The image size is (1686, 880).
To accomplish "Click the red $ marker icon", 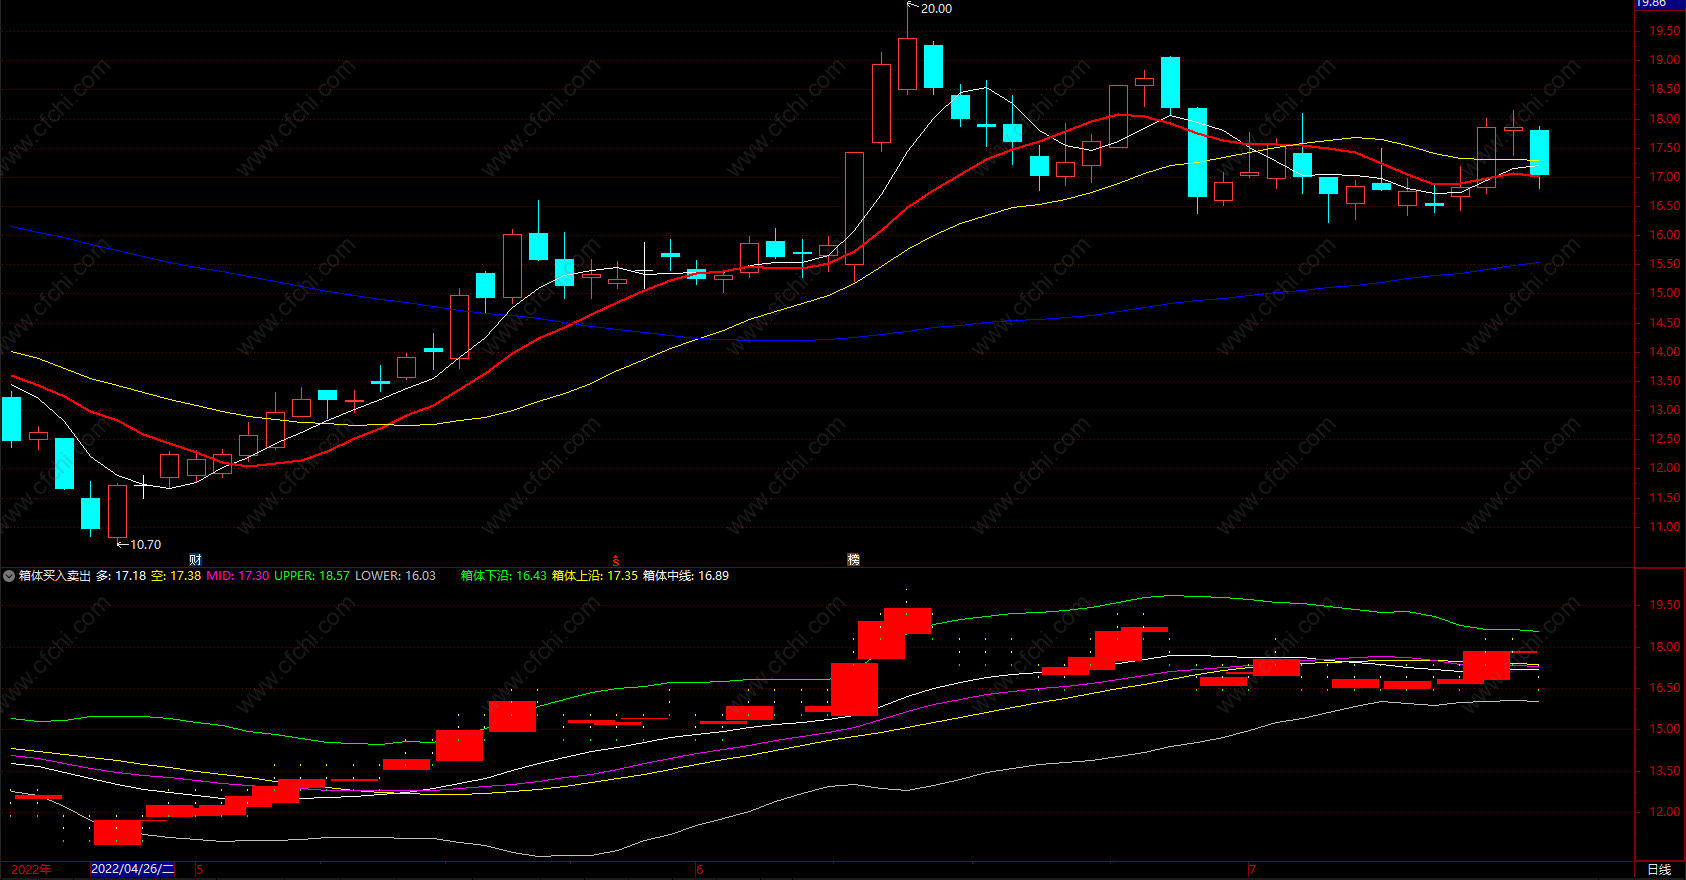I will click(616, 561).
